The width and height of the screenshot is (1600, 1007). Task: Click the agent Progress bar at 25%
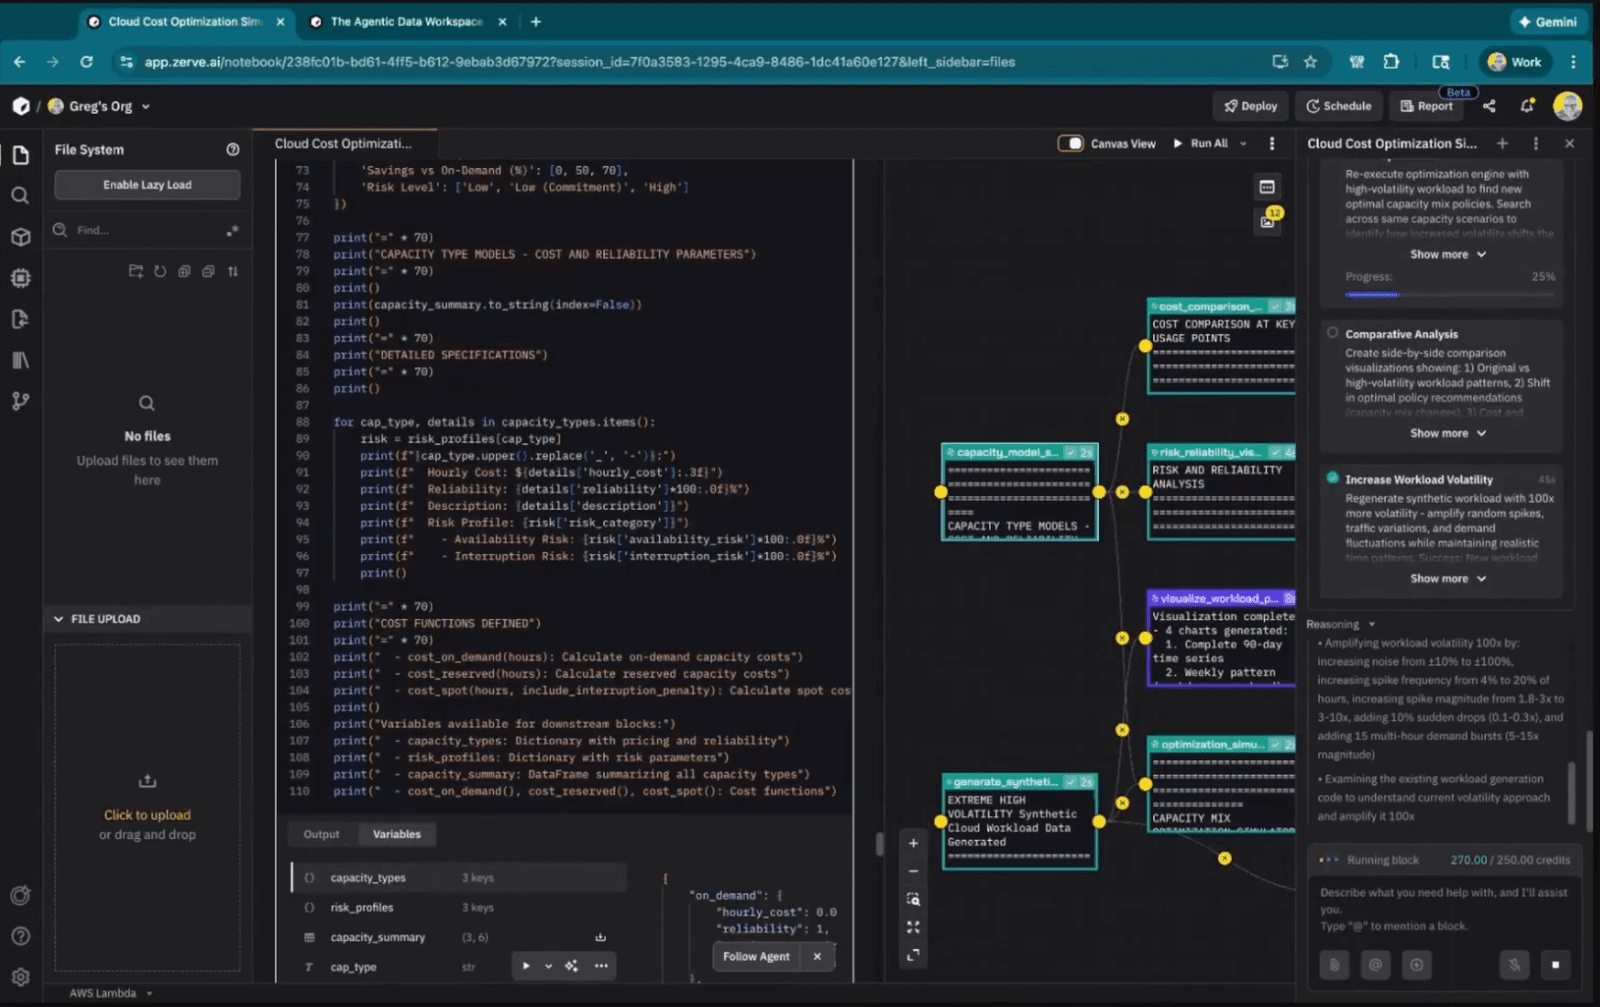[1450, 294]
